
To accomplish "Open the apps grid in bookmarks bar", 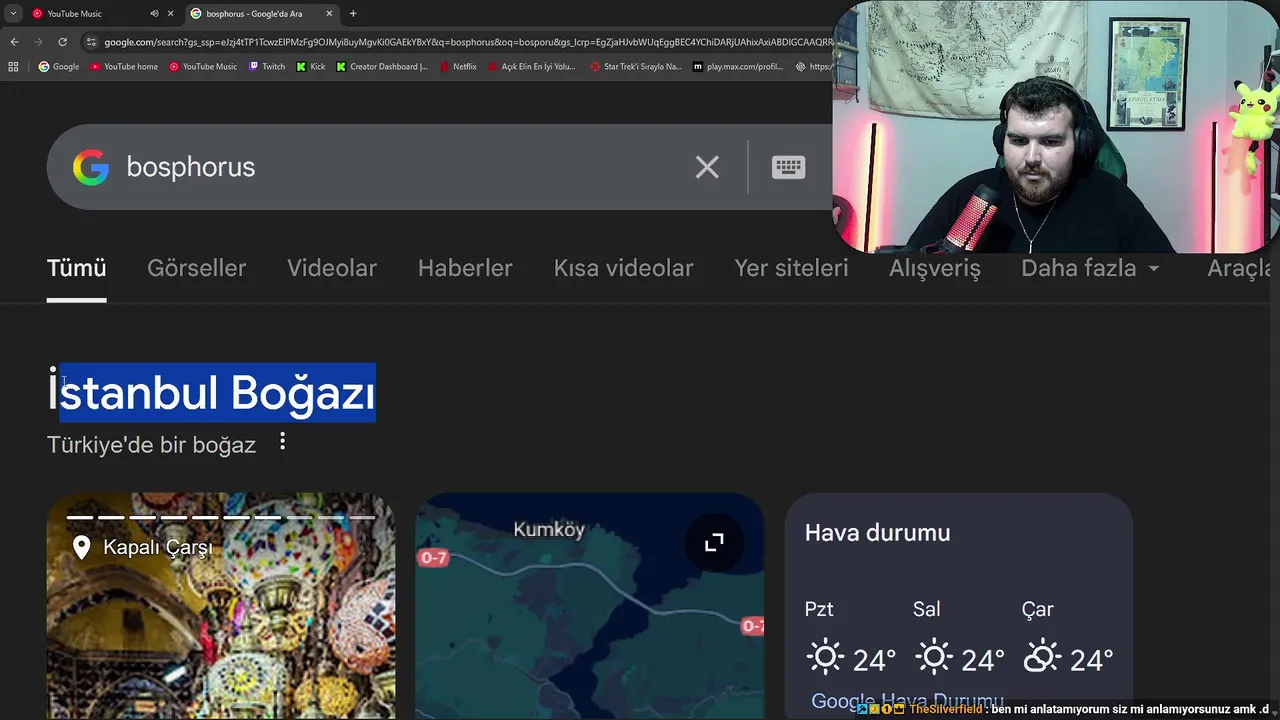I will 13,67.
